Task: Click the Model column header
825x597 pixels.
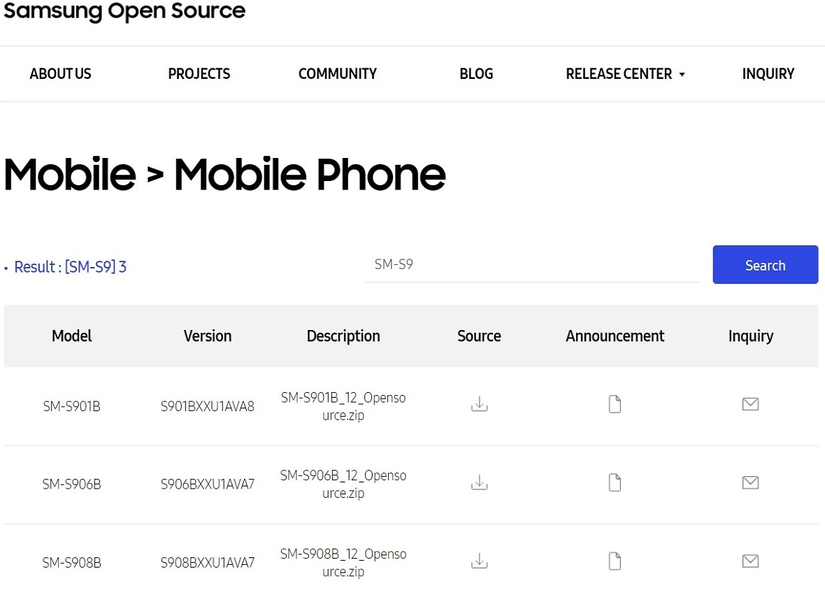Action: coord(71,336)
